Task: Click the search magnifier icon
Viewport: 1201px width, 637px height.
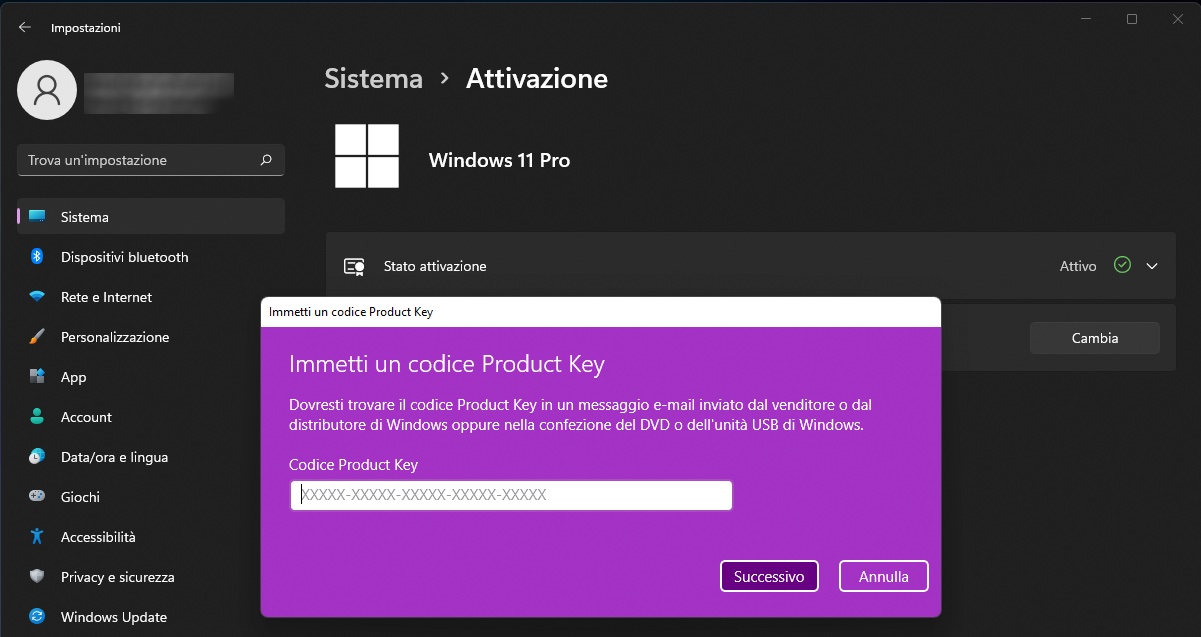Action: (266, 160)
